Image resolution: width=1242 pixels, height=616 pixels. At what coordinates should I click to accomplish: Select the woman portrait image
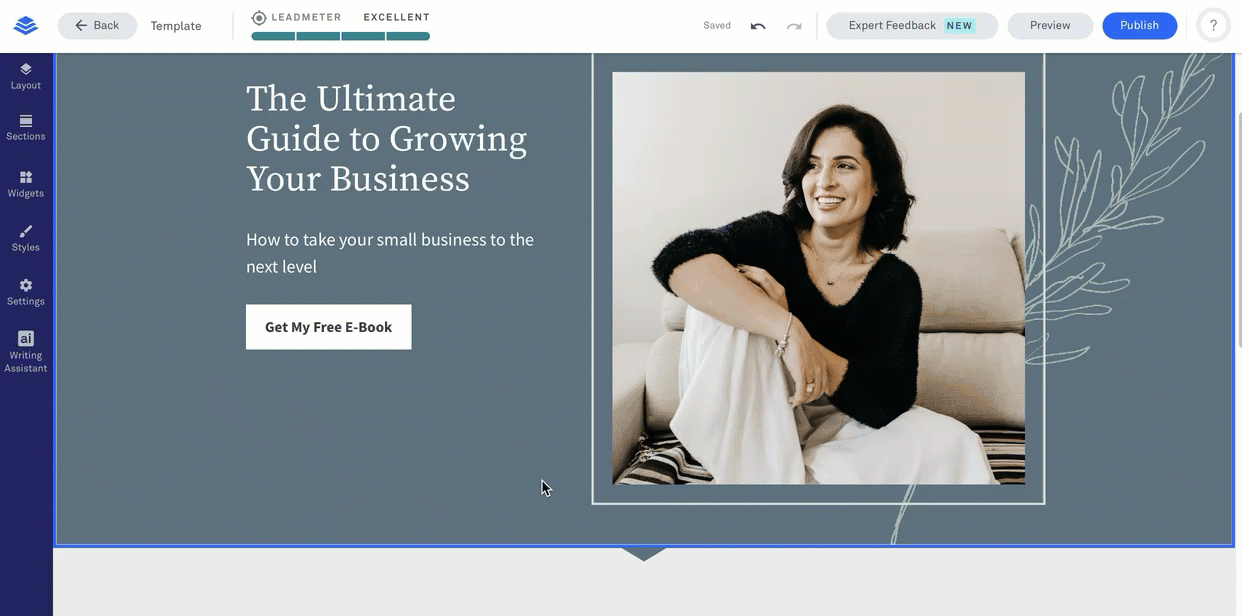[x=818, y=278]
